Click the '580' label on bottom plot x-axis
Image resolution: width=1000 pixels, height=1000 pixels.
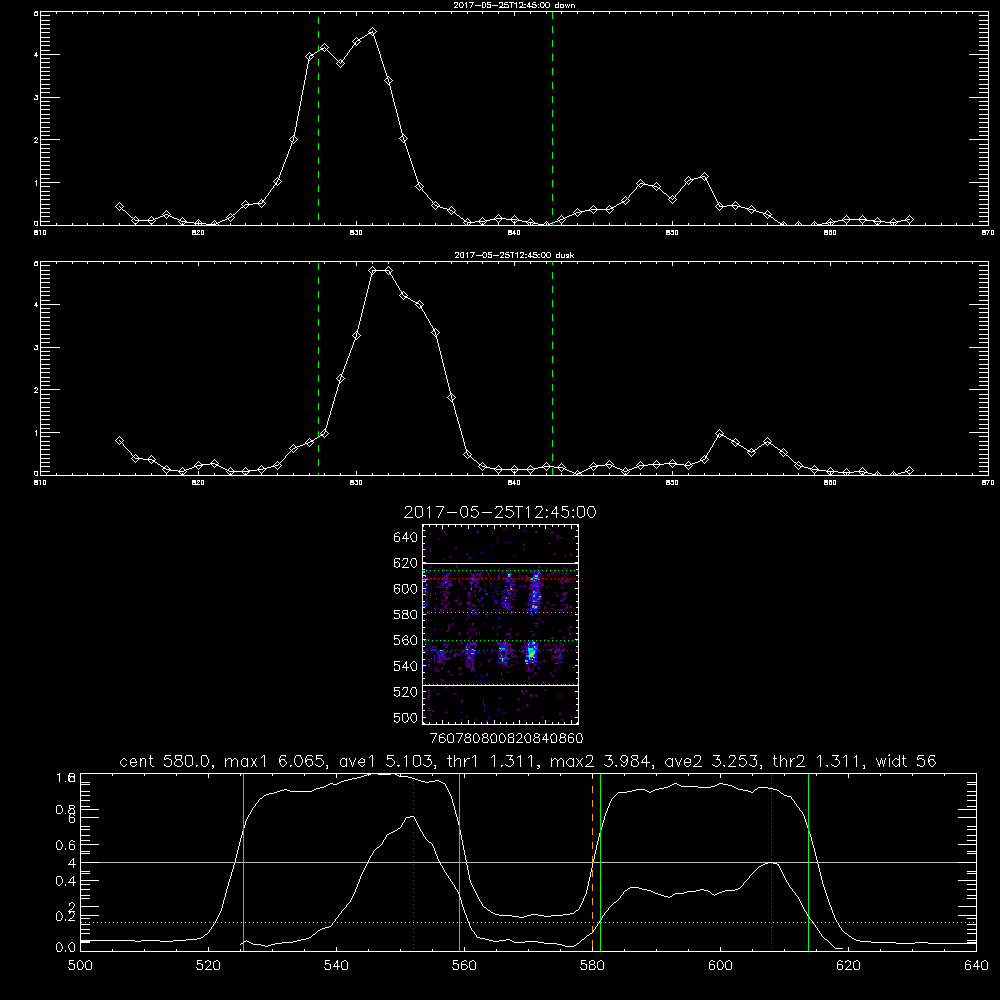(592, 966)
